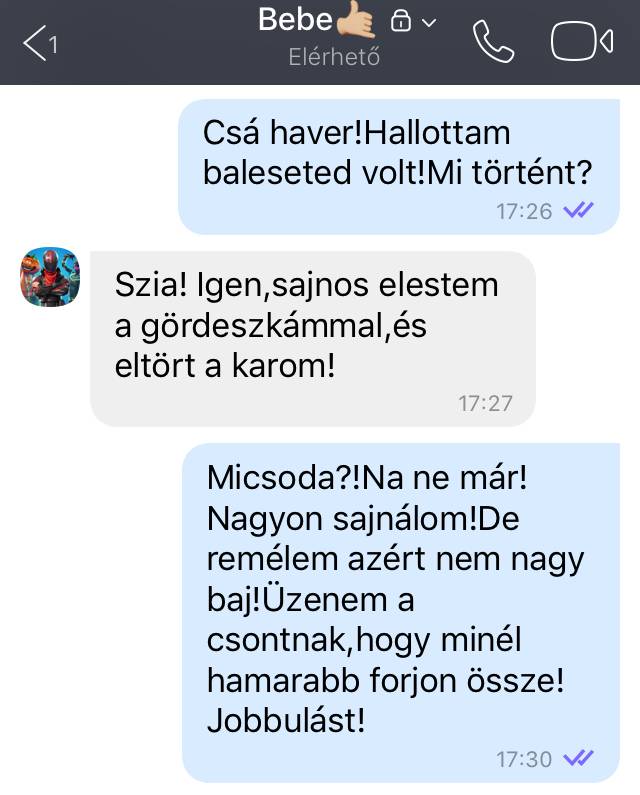Tap 'eltört a karom!' text line
This screenshot has width=640, height=795.
coord(225,365)
